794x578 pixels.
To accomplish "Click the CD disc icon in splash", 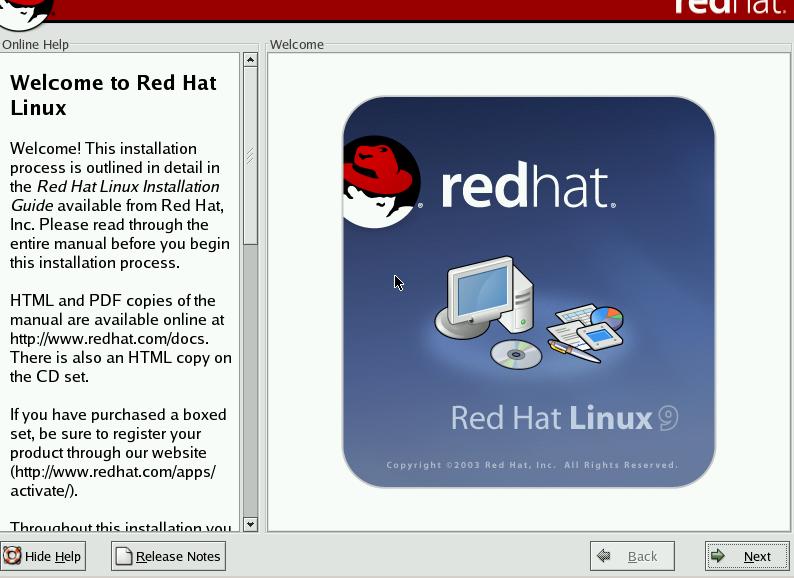I will (516, 354).
